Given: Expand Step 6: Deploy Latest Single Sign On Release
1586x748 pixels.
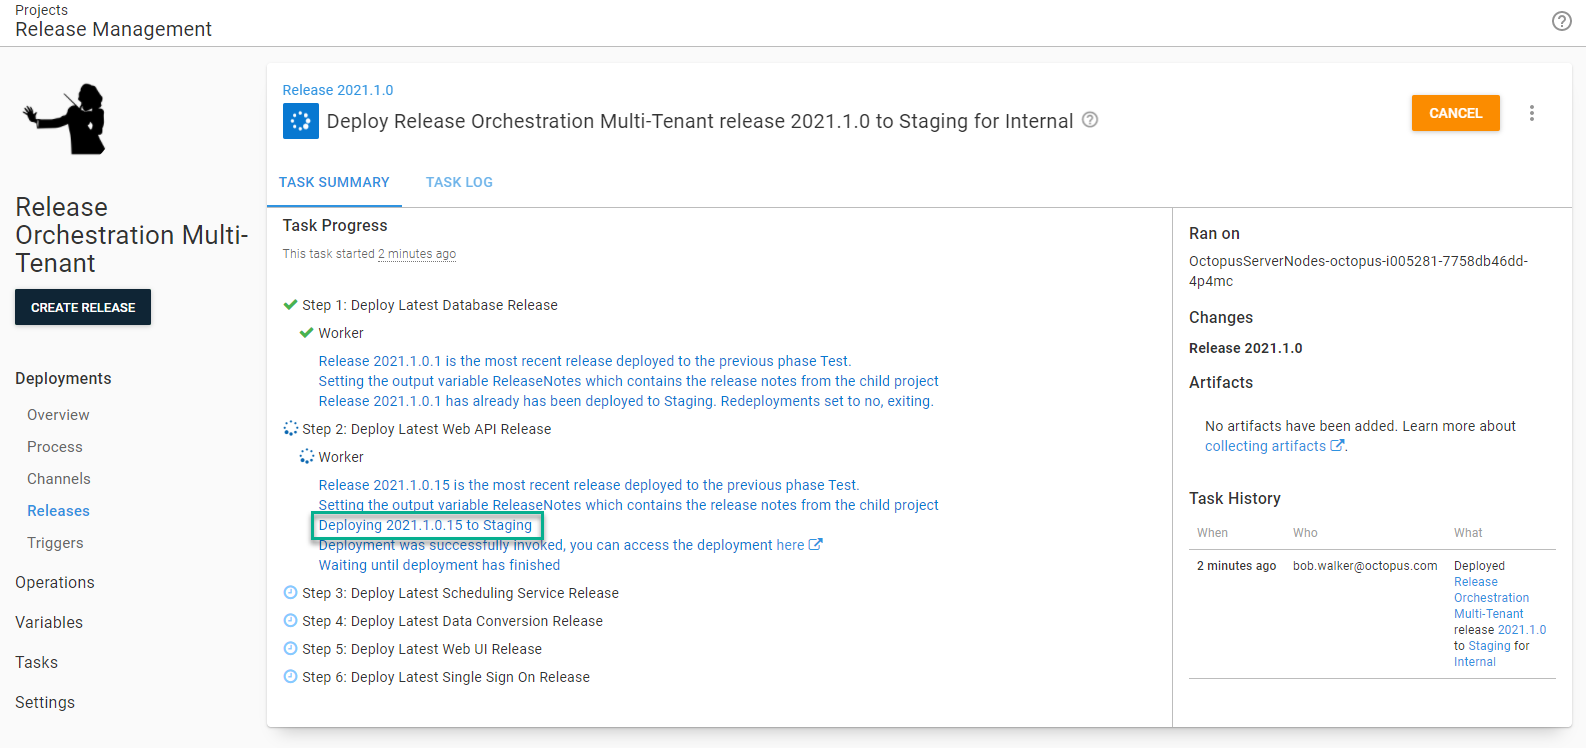Looking at the screenshot, I should click(x=445, y=677).
